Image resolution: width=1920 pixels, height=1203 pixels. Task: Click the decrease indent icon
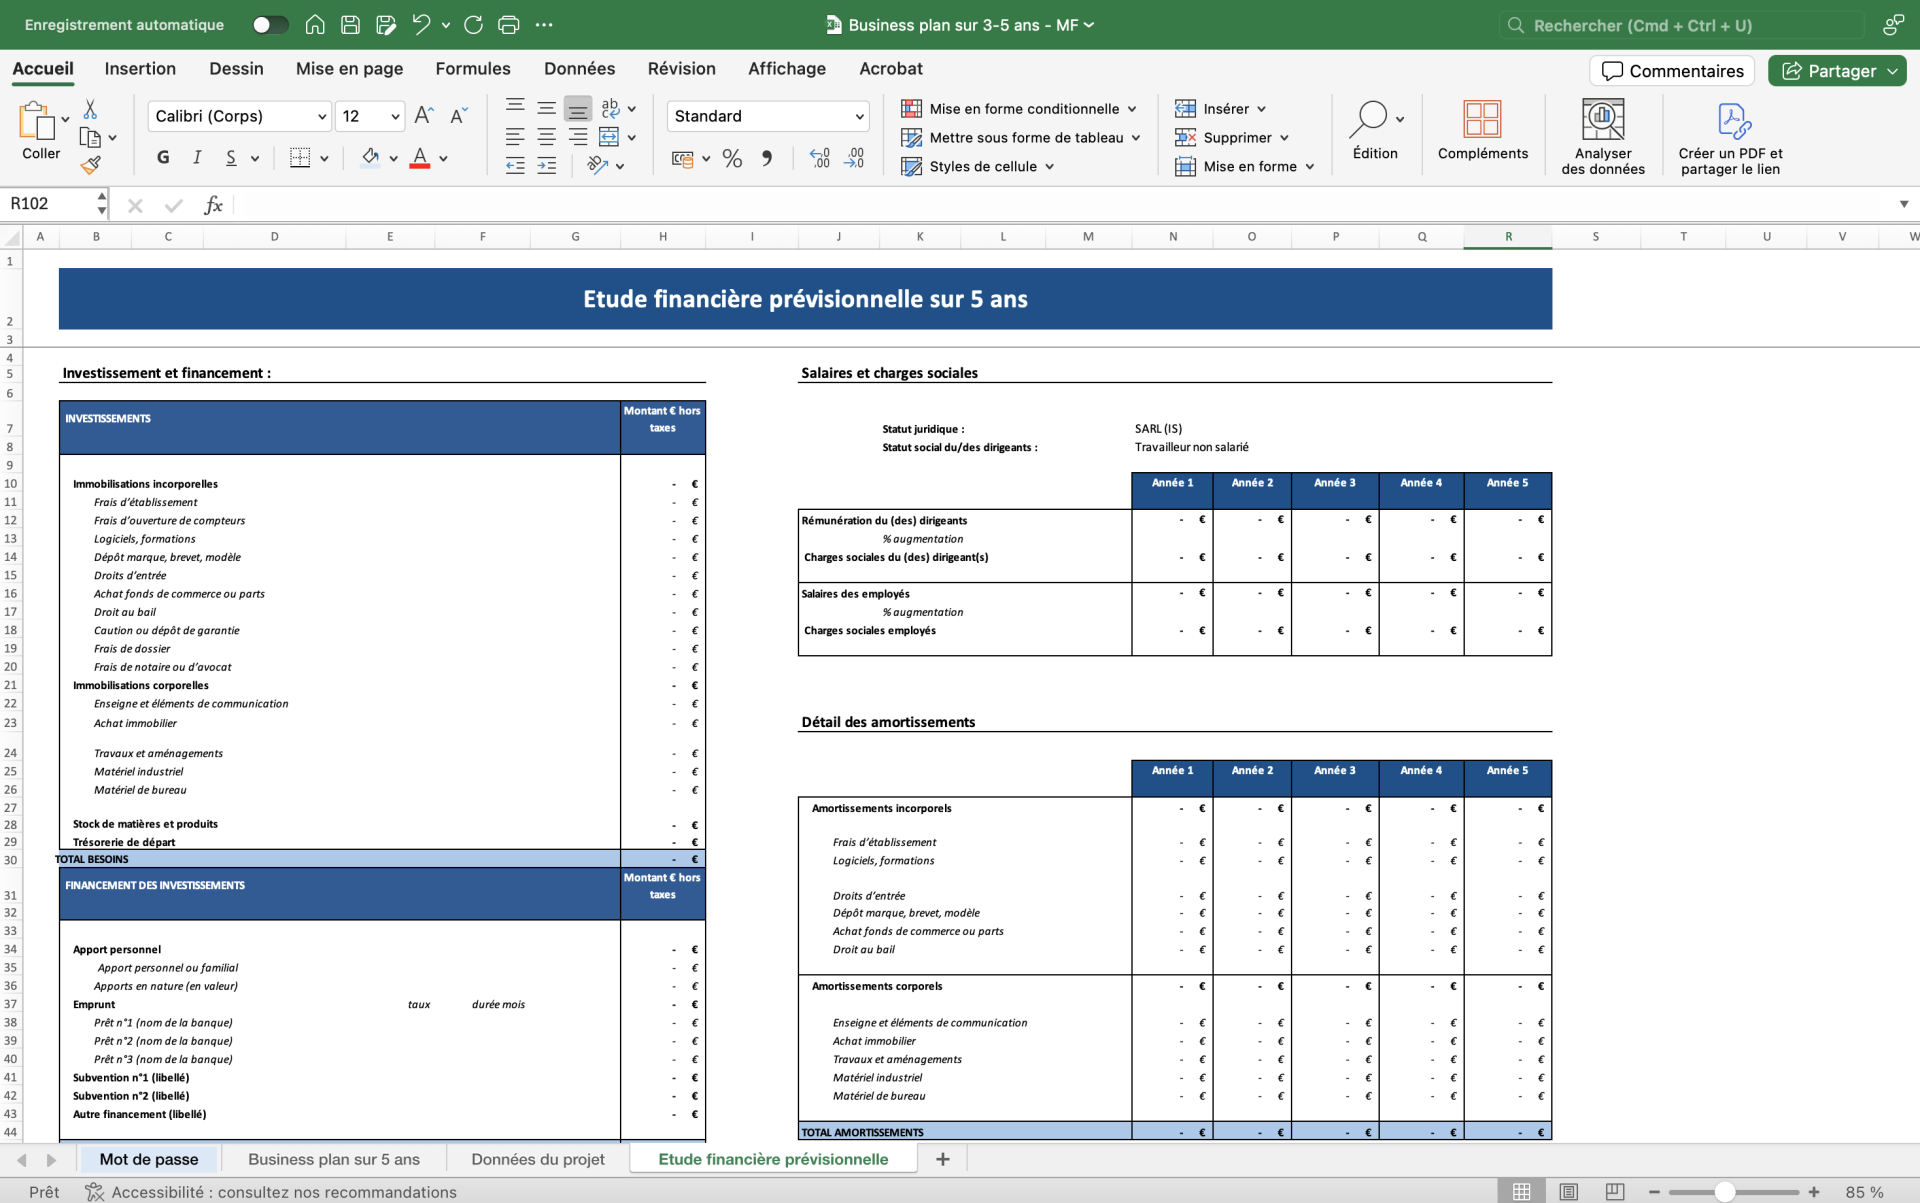pyautogui.click(x=515, y=166)
